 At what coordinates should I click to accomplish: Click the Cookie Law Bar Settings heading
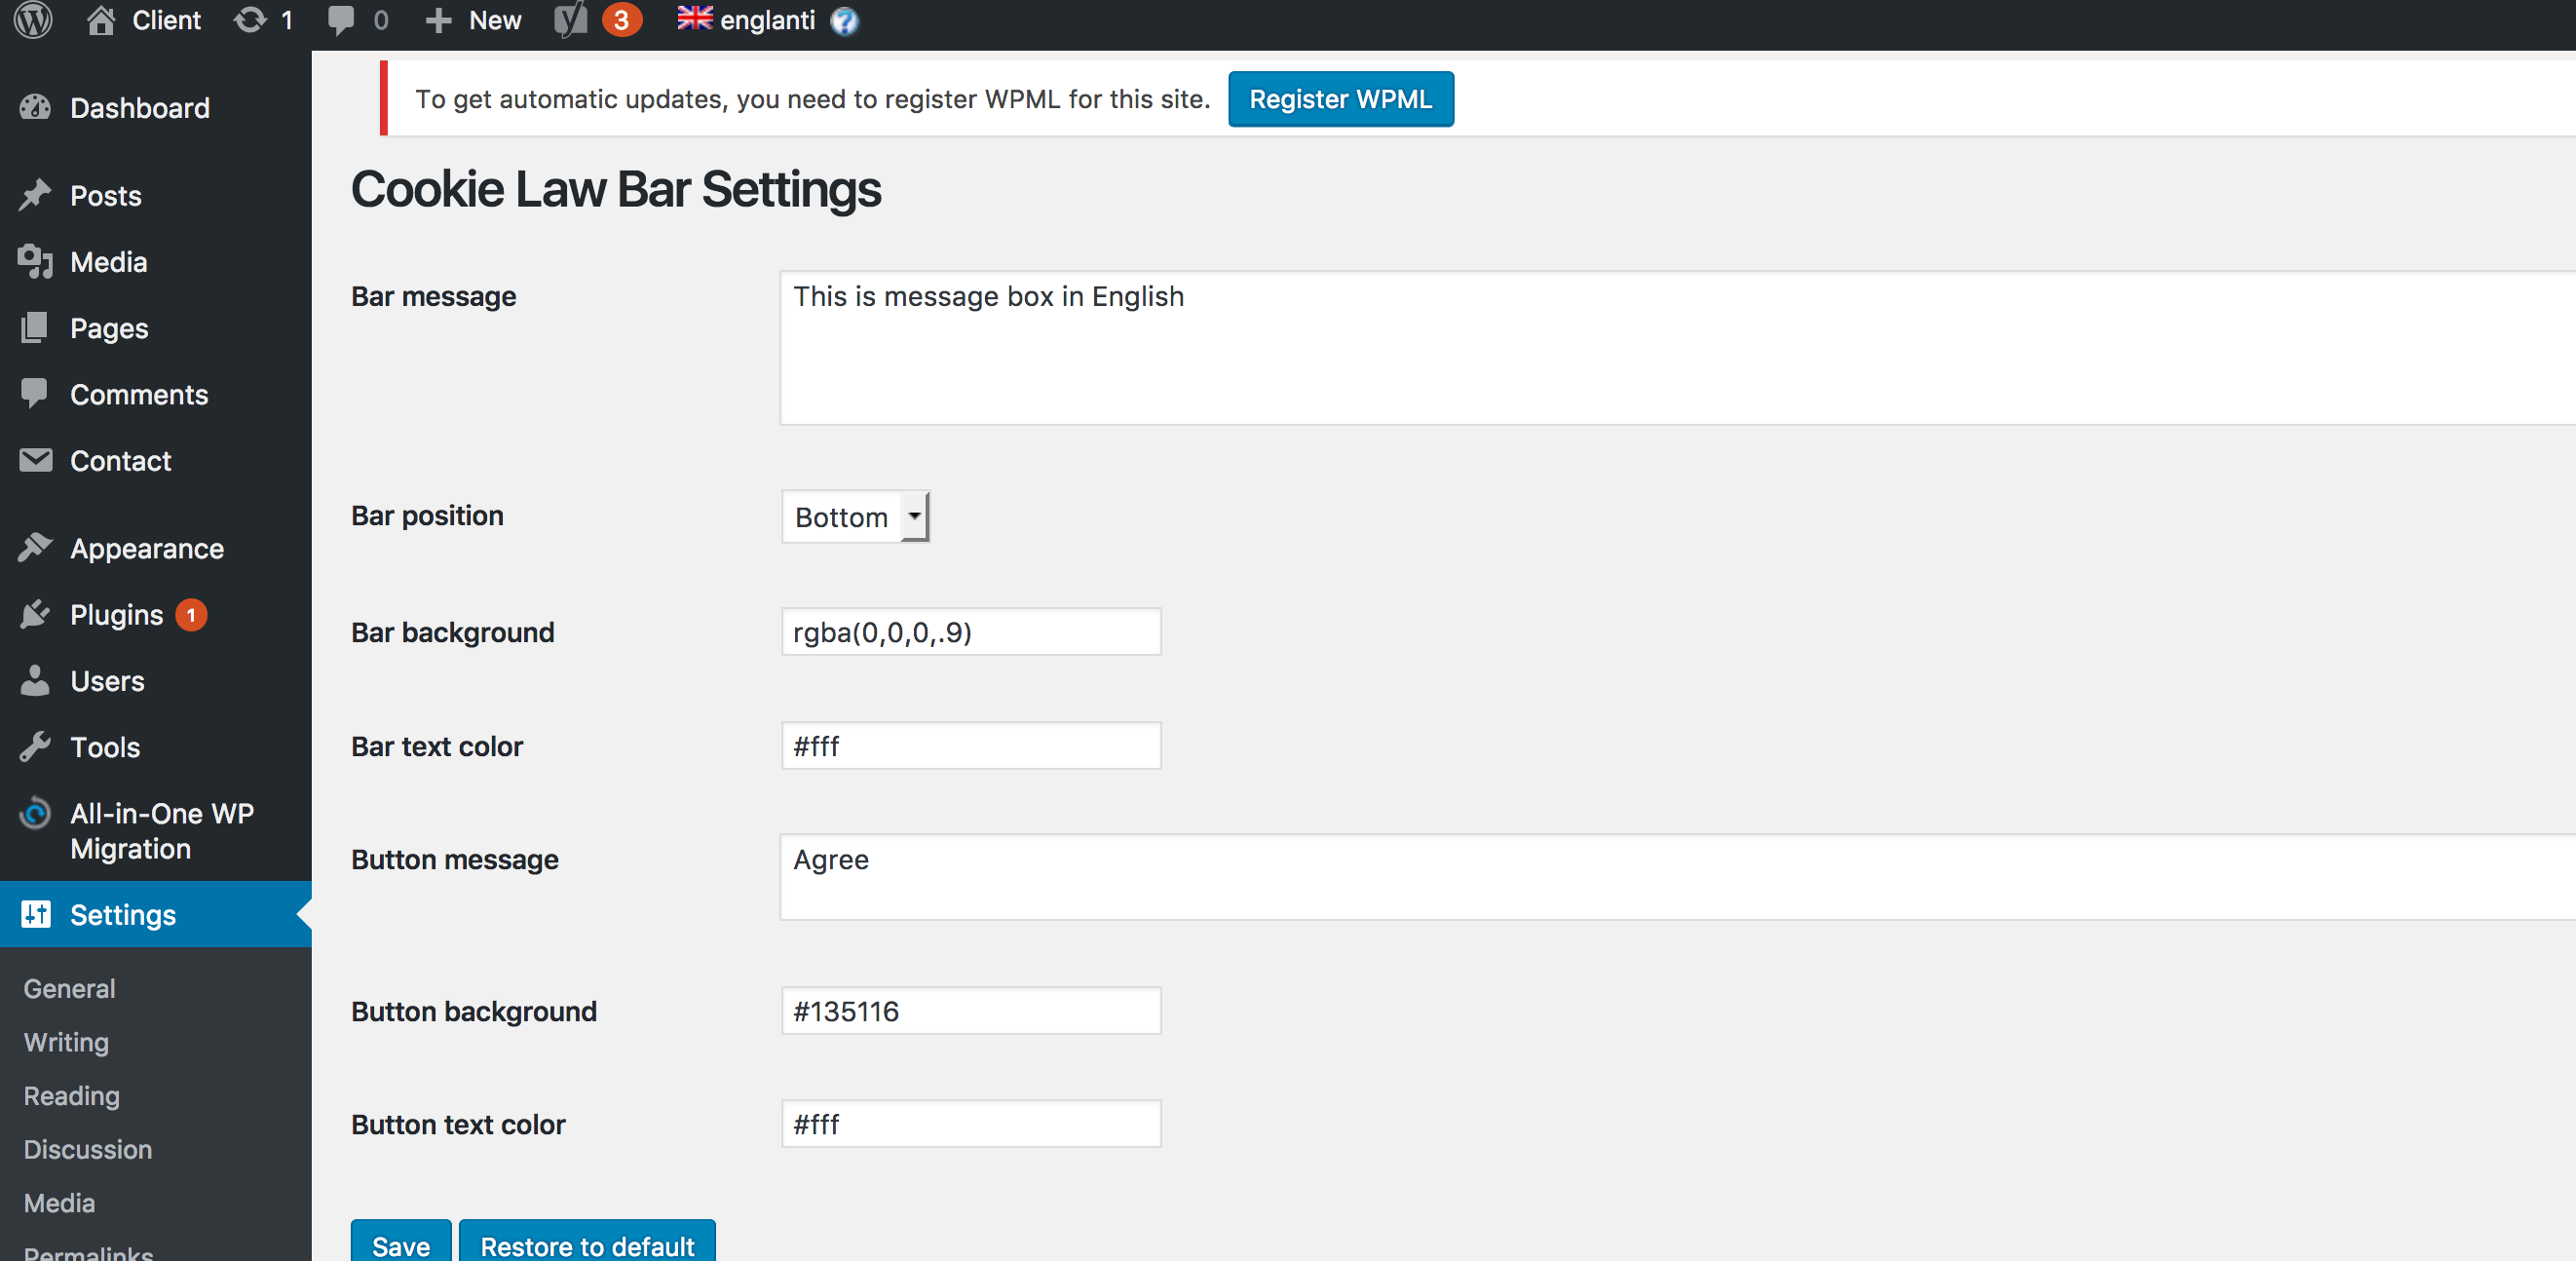point(616,189)
